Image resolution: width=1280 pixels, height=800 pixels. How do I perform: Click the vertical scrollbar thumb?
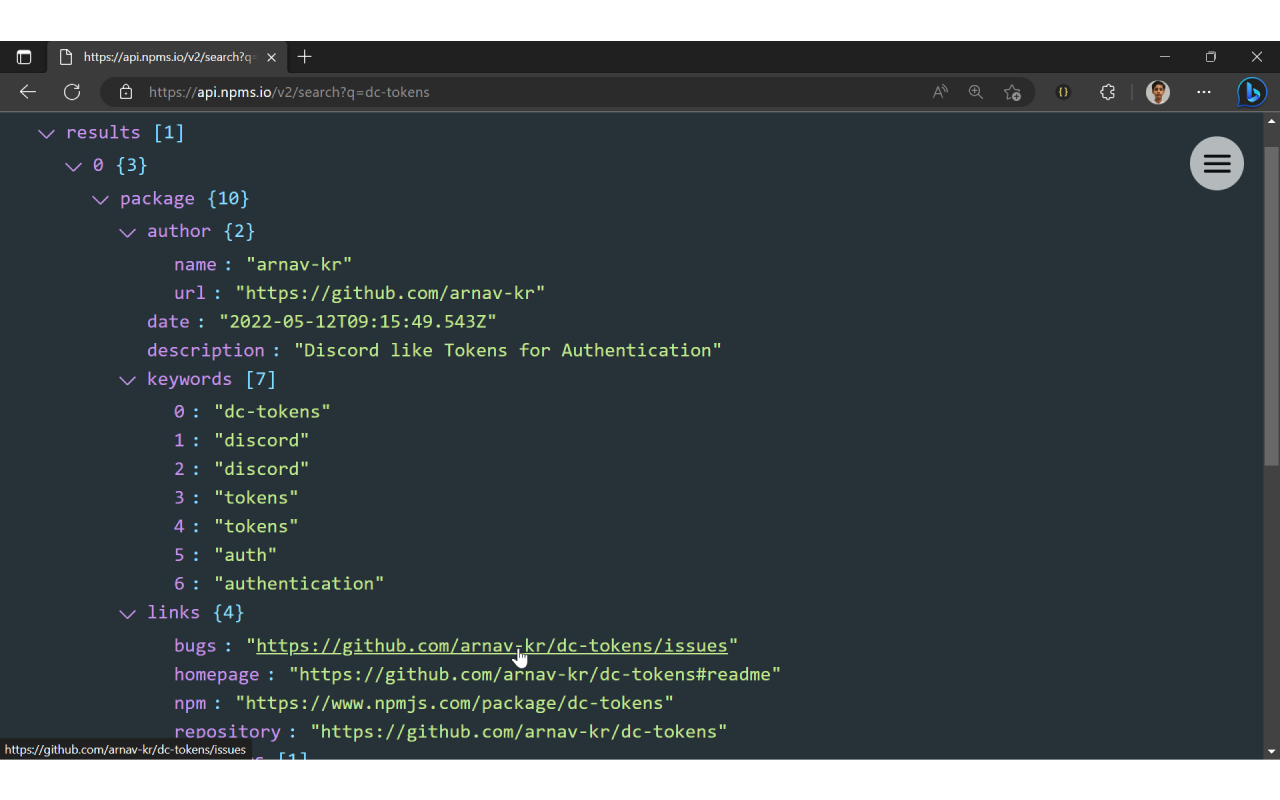click(1271, 305)
